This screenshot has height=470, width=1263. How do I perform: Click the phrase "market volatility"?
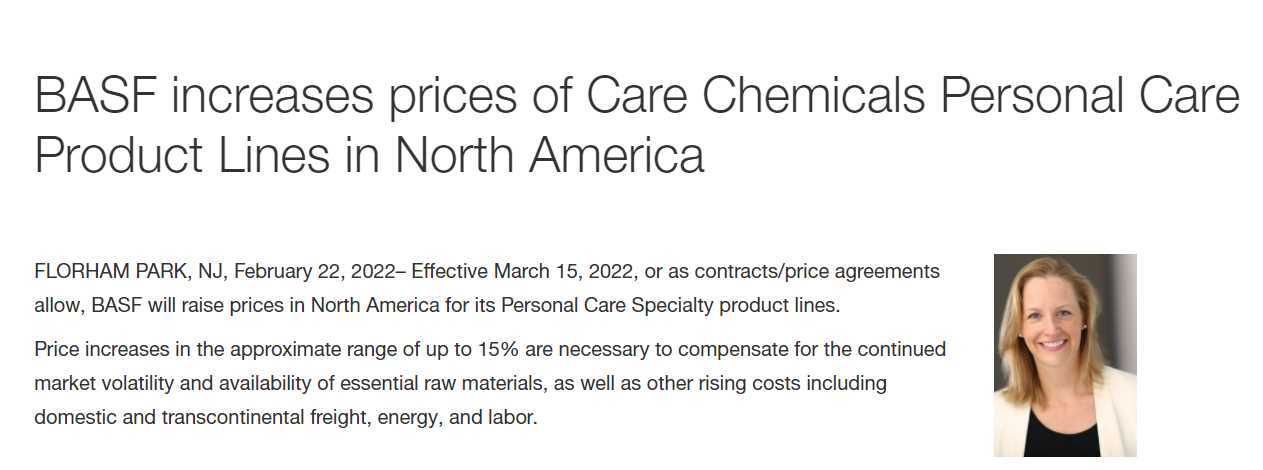(x=99, y=383)
